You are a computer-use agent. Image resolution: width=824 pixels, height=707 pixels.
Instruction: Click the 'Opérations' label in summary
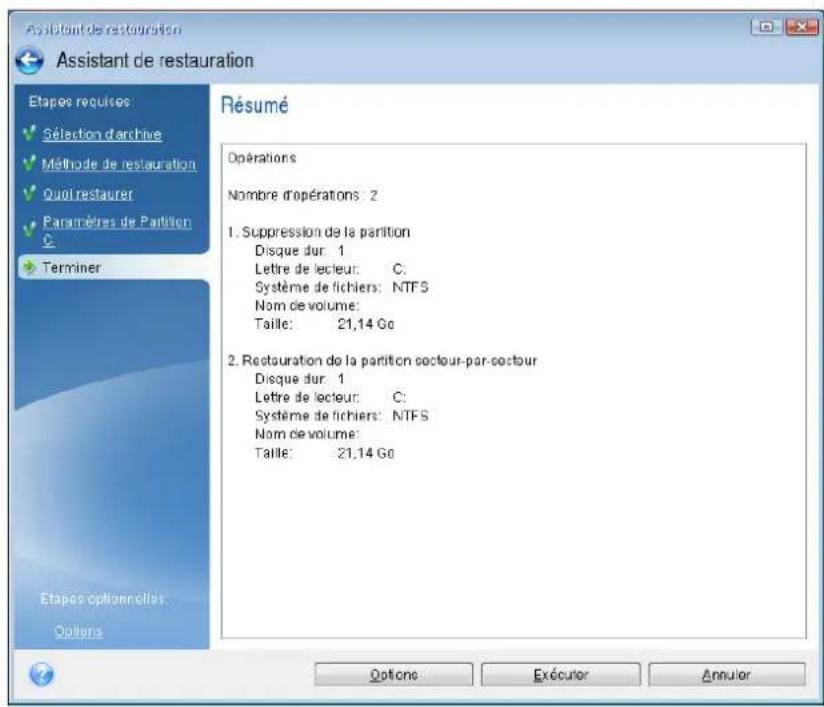262,158
